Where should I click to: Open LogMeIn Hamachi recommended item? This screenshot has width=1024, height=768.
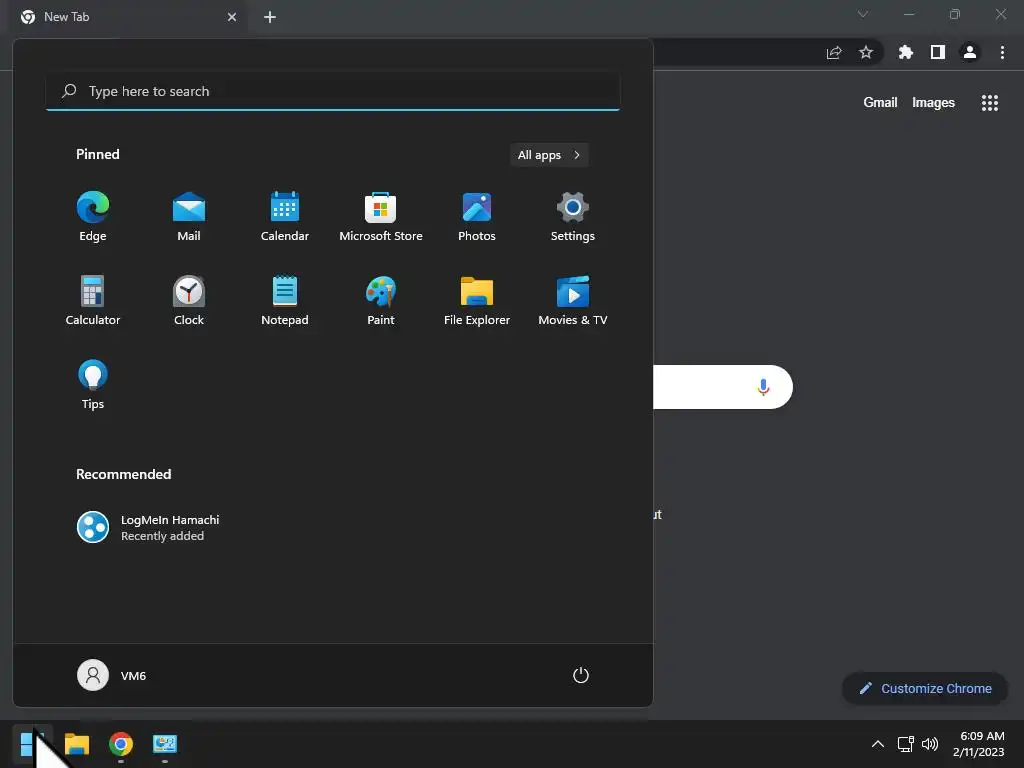pos(149,527)
